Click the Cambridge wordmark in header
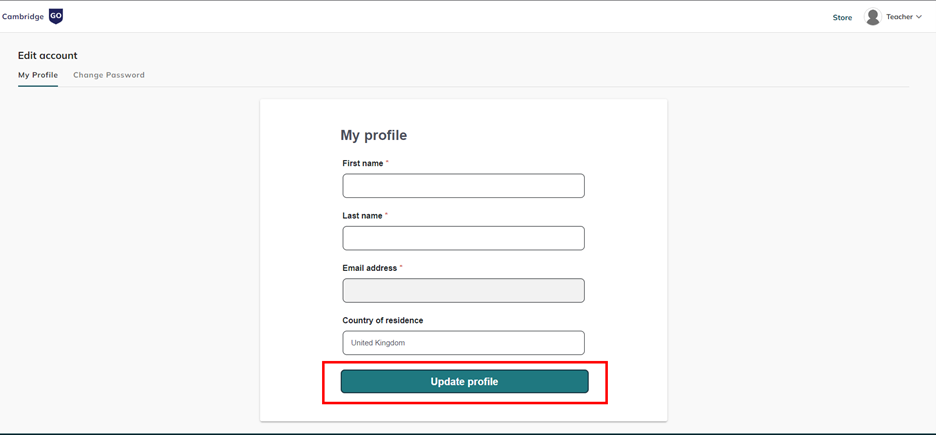Viewport: 936px width, 435px height. tap(23, 17)
